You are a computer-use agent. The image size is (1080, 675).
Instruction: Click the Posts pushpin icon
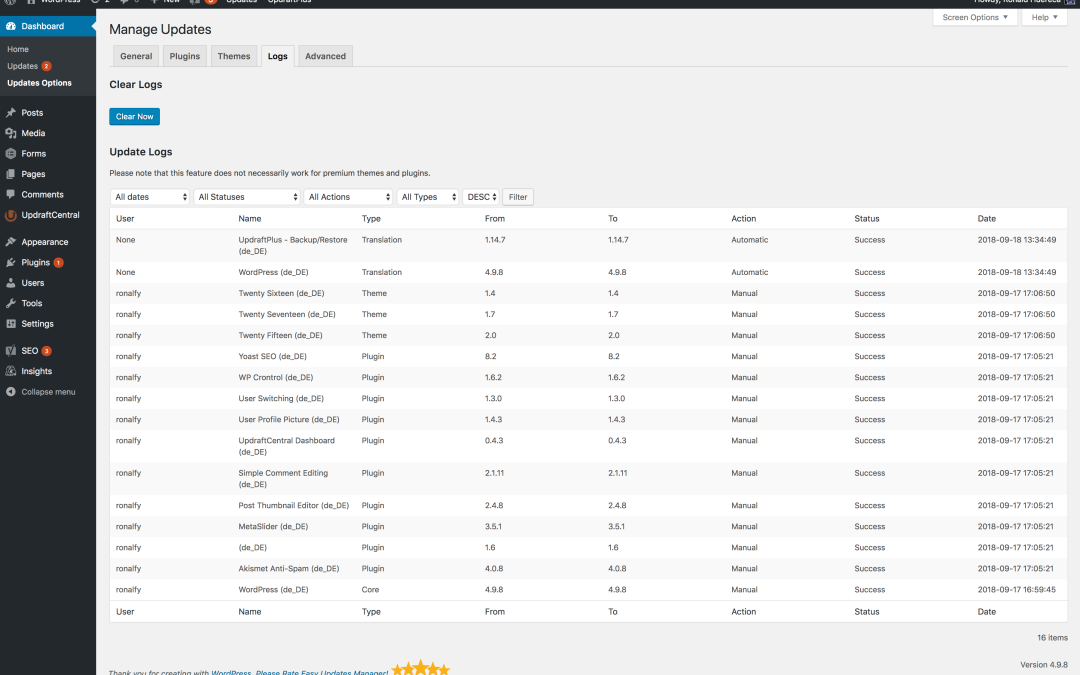click(x=10, y=112)
